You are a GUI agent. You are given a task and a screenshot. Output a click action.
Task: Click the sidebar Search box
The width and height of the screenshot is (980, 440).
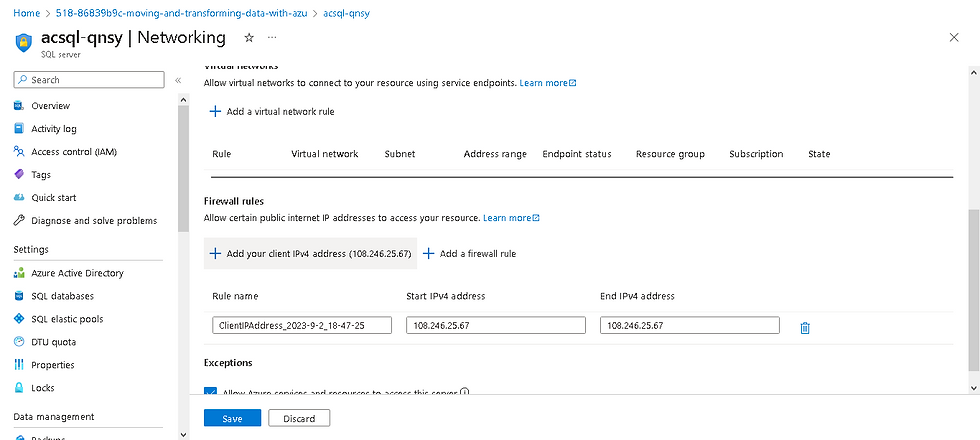89,80
